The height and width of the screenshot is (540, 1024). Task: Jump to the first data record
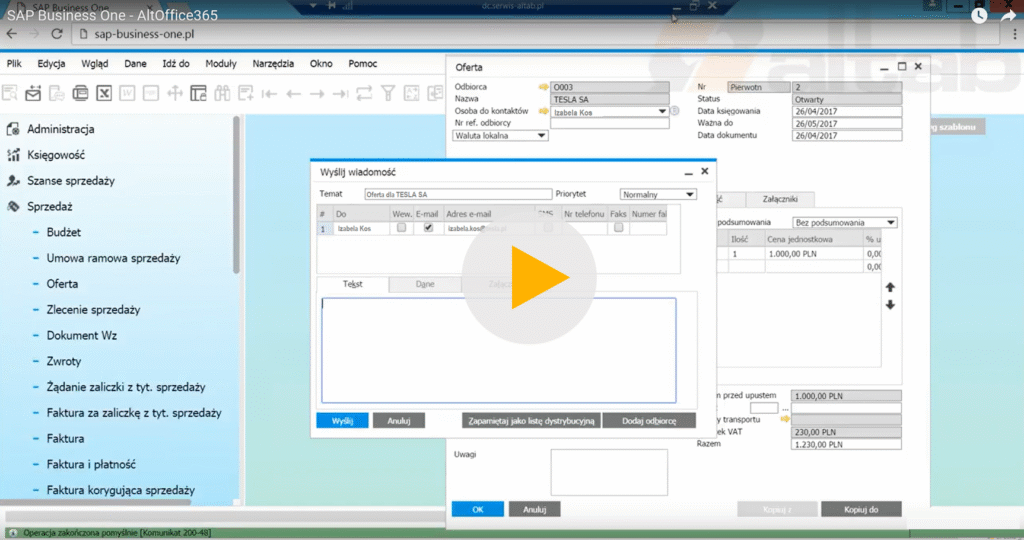point(269,94)
